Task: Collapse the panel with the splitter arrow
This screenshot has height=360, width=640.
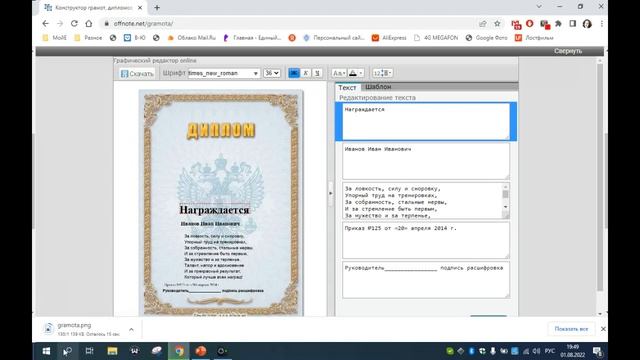Action: 331,193
